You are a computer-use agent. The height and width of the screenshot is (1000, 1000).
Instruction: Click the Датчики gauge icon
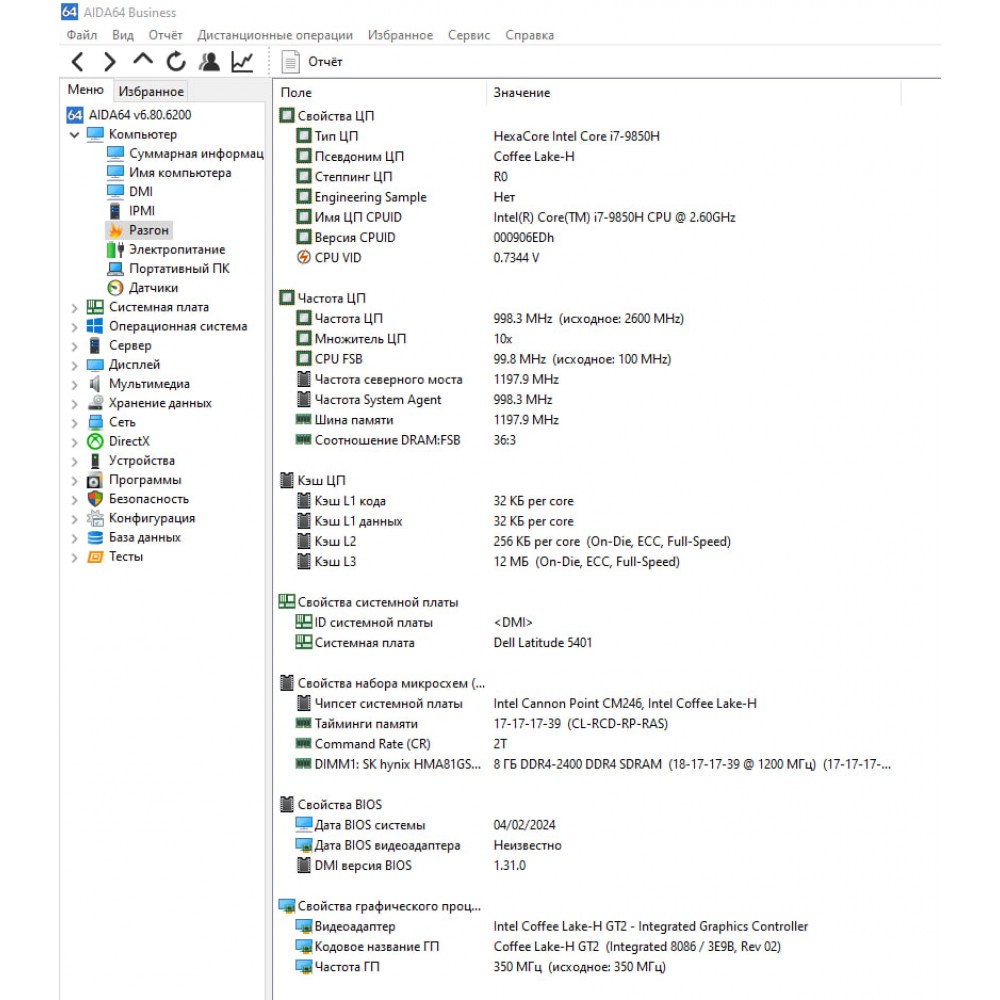pos(115,288)
